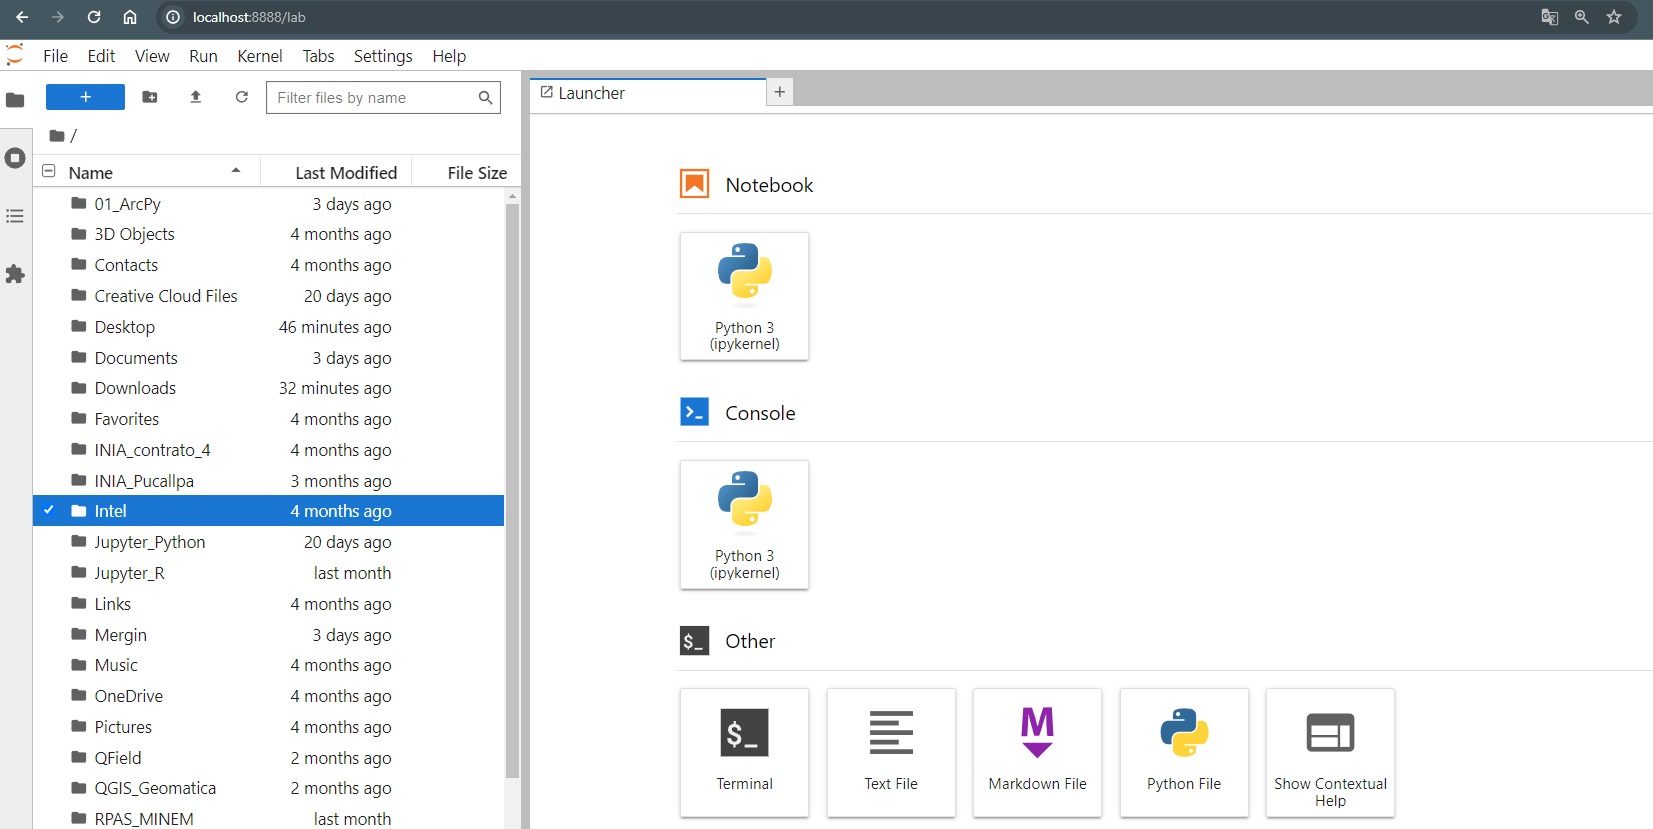Open Running Terminals and Kernels sidebar
The image size is (1653, 829).
tap(15, 158)
